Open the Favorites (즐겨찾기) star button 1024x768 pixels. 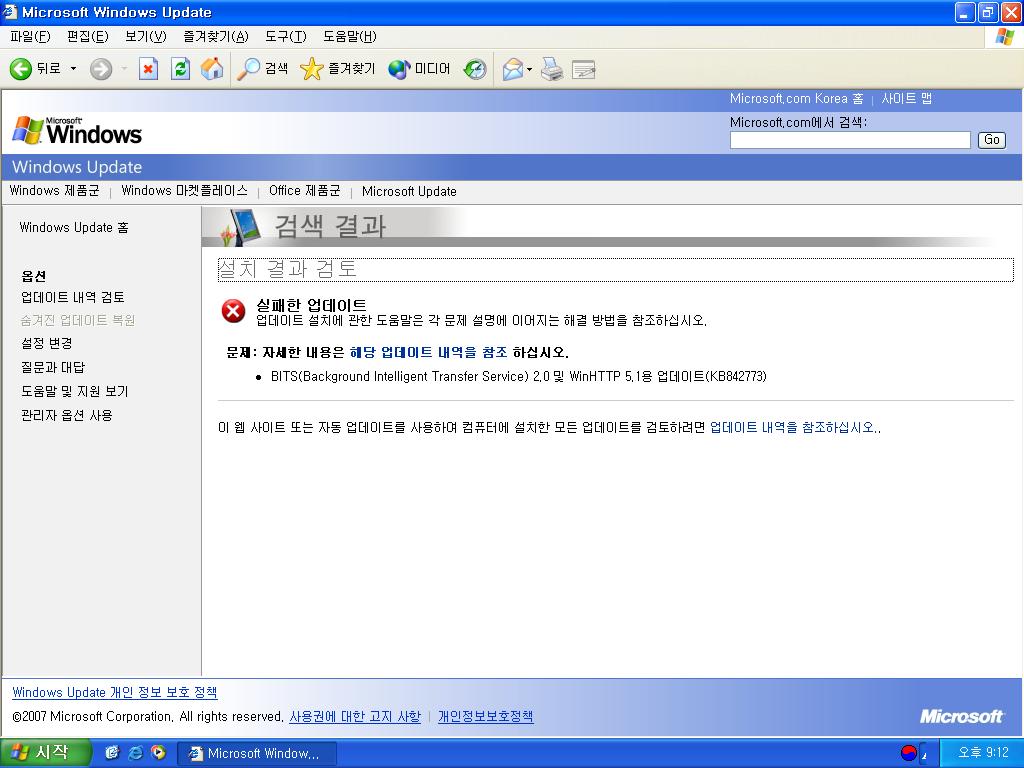338,69
